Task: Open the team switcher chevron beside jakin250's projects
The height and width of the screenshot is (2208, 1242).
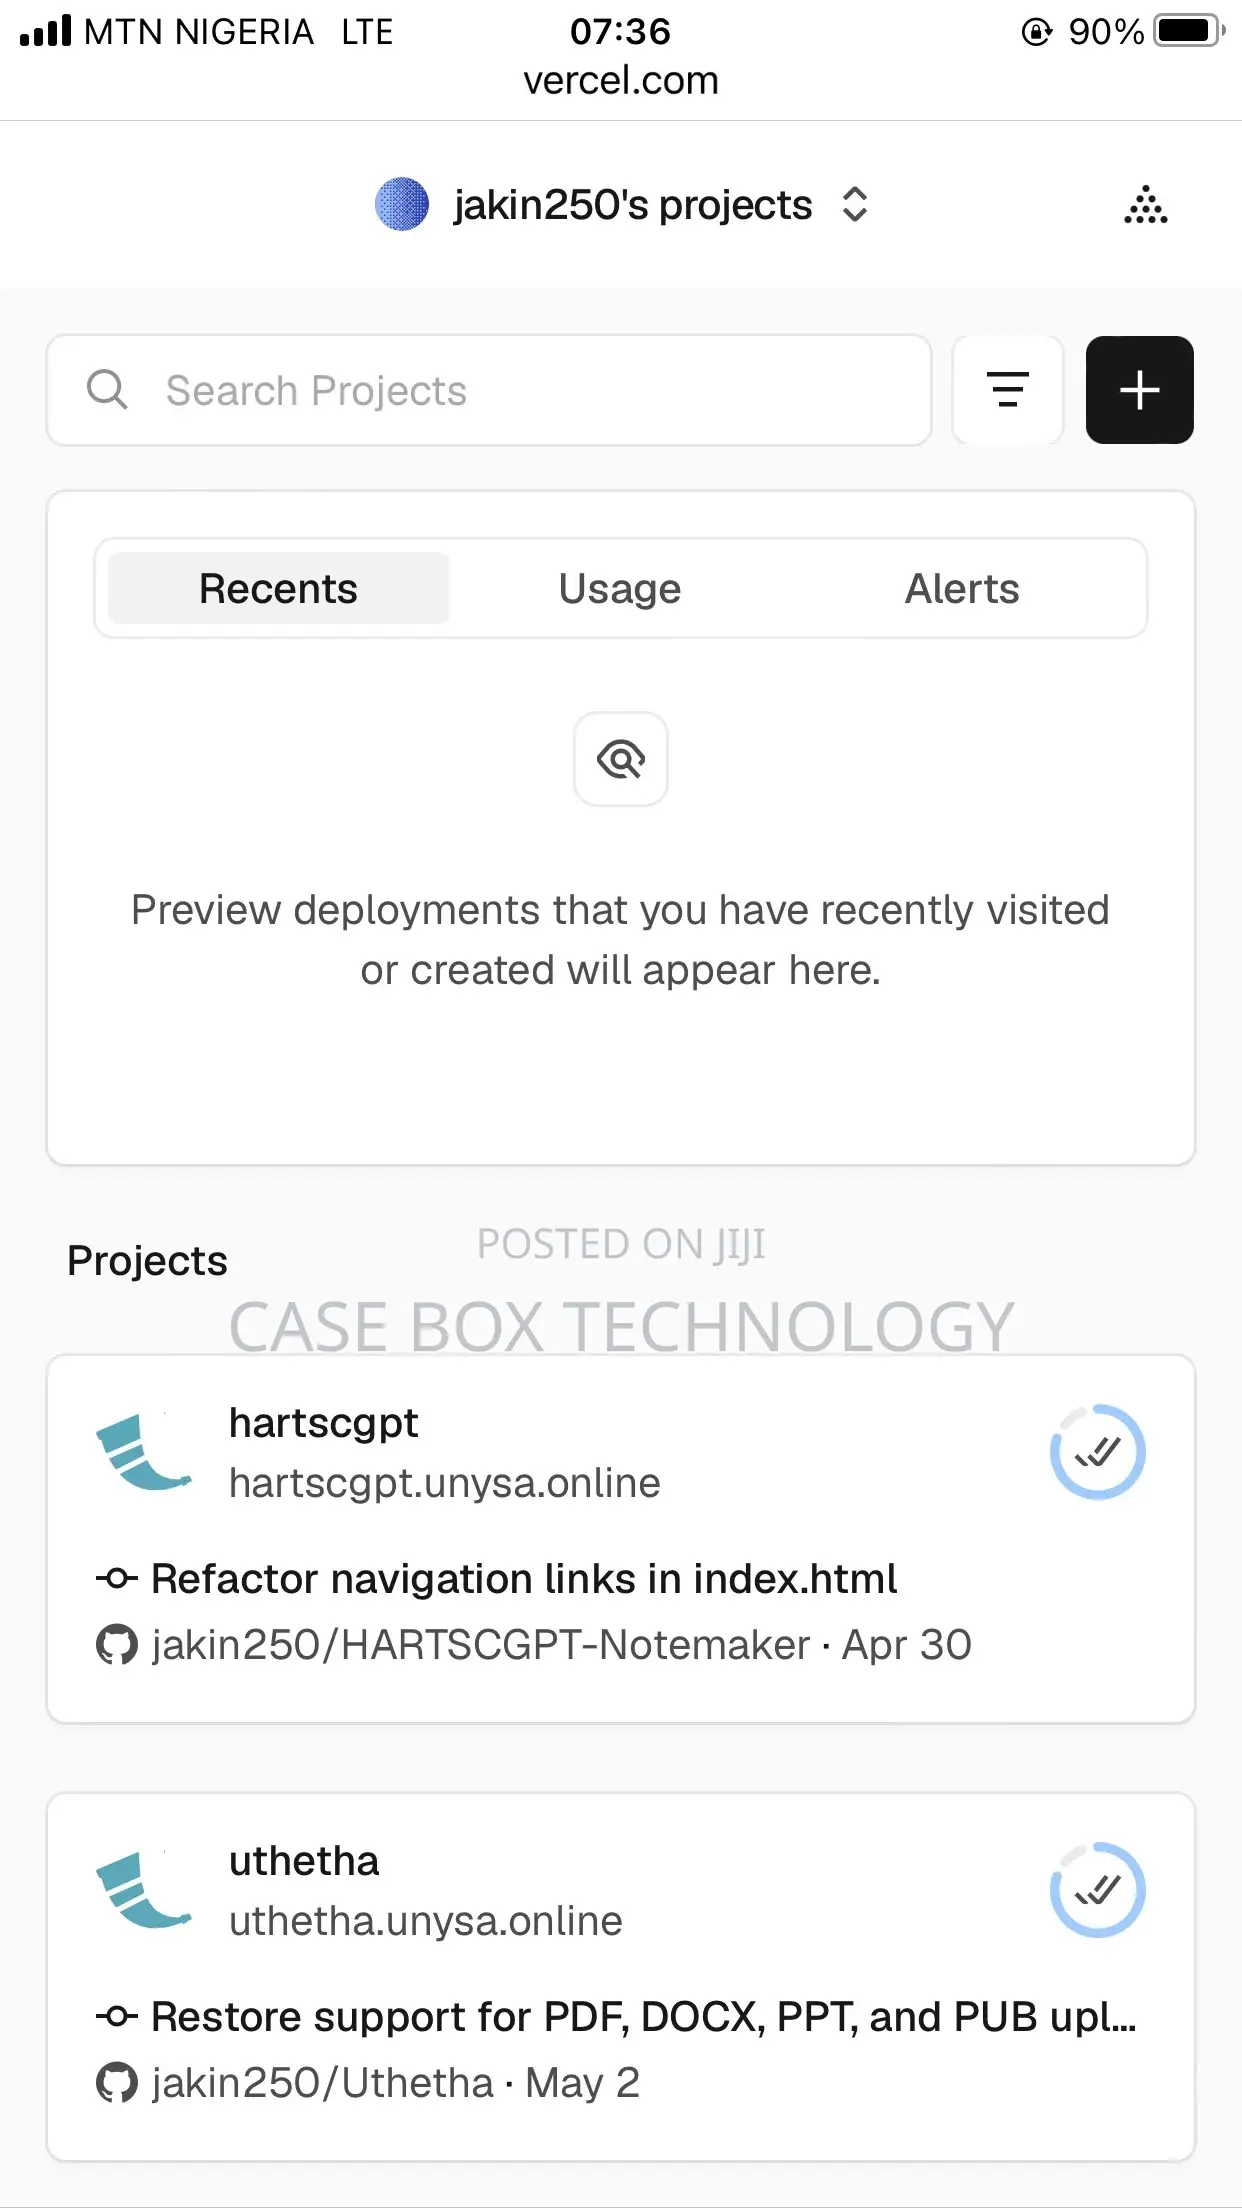Action: coord(854,205)
